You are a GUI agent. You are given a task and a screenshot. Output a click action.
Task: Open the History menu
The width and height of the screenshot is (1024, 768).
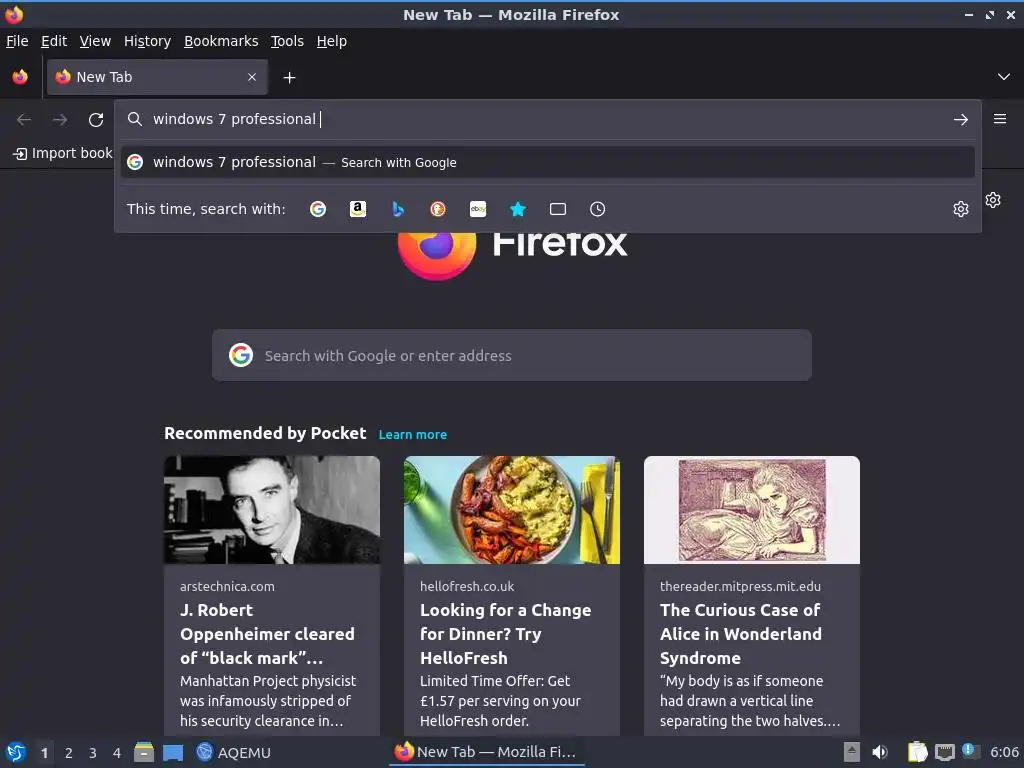click(x=147, y=41)
